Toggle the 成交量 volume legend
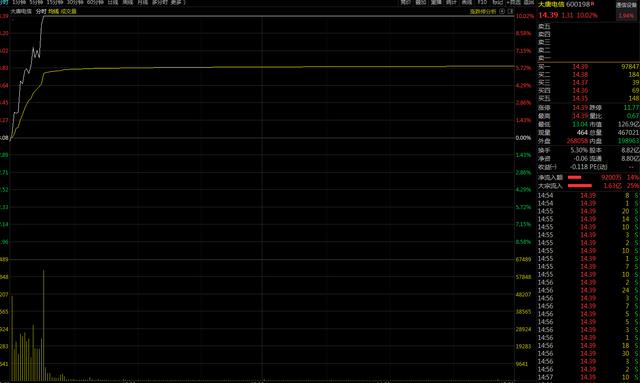This screenshot has height=383, width=640. tap(69, 11)
